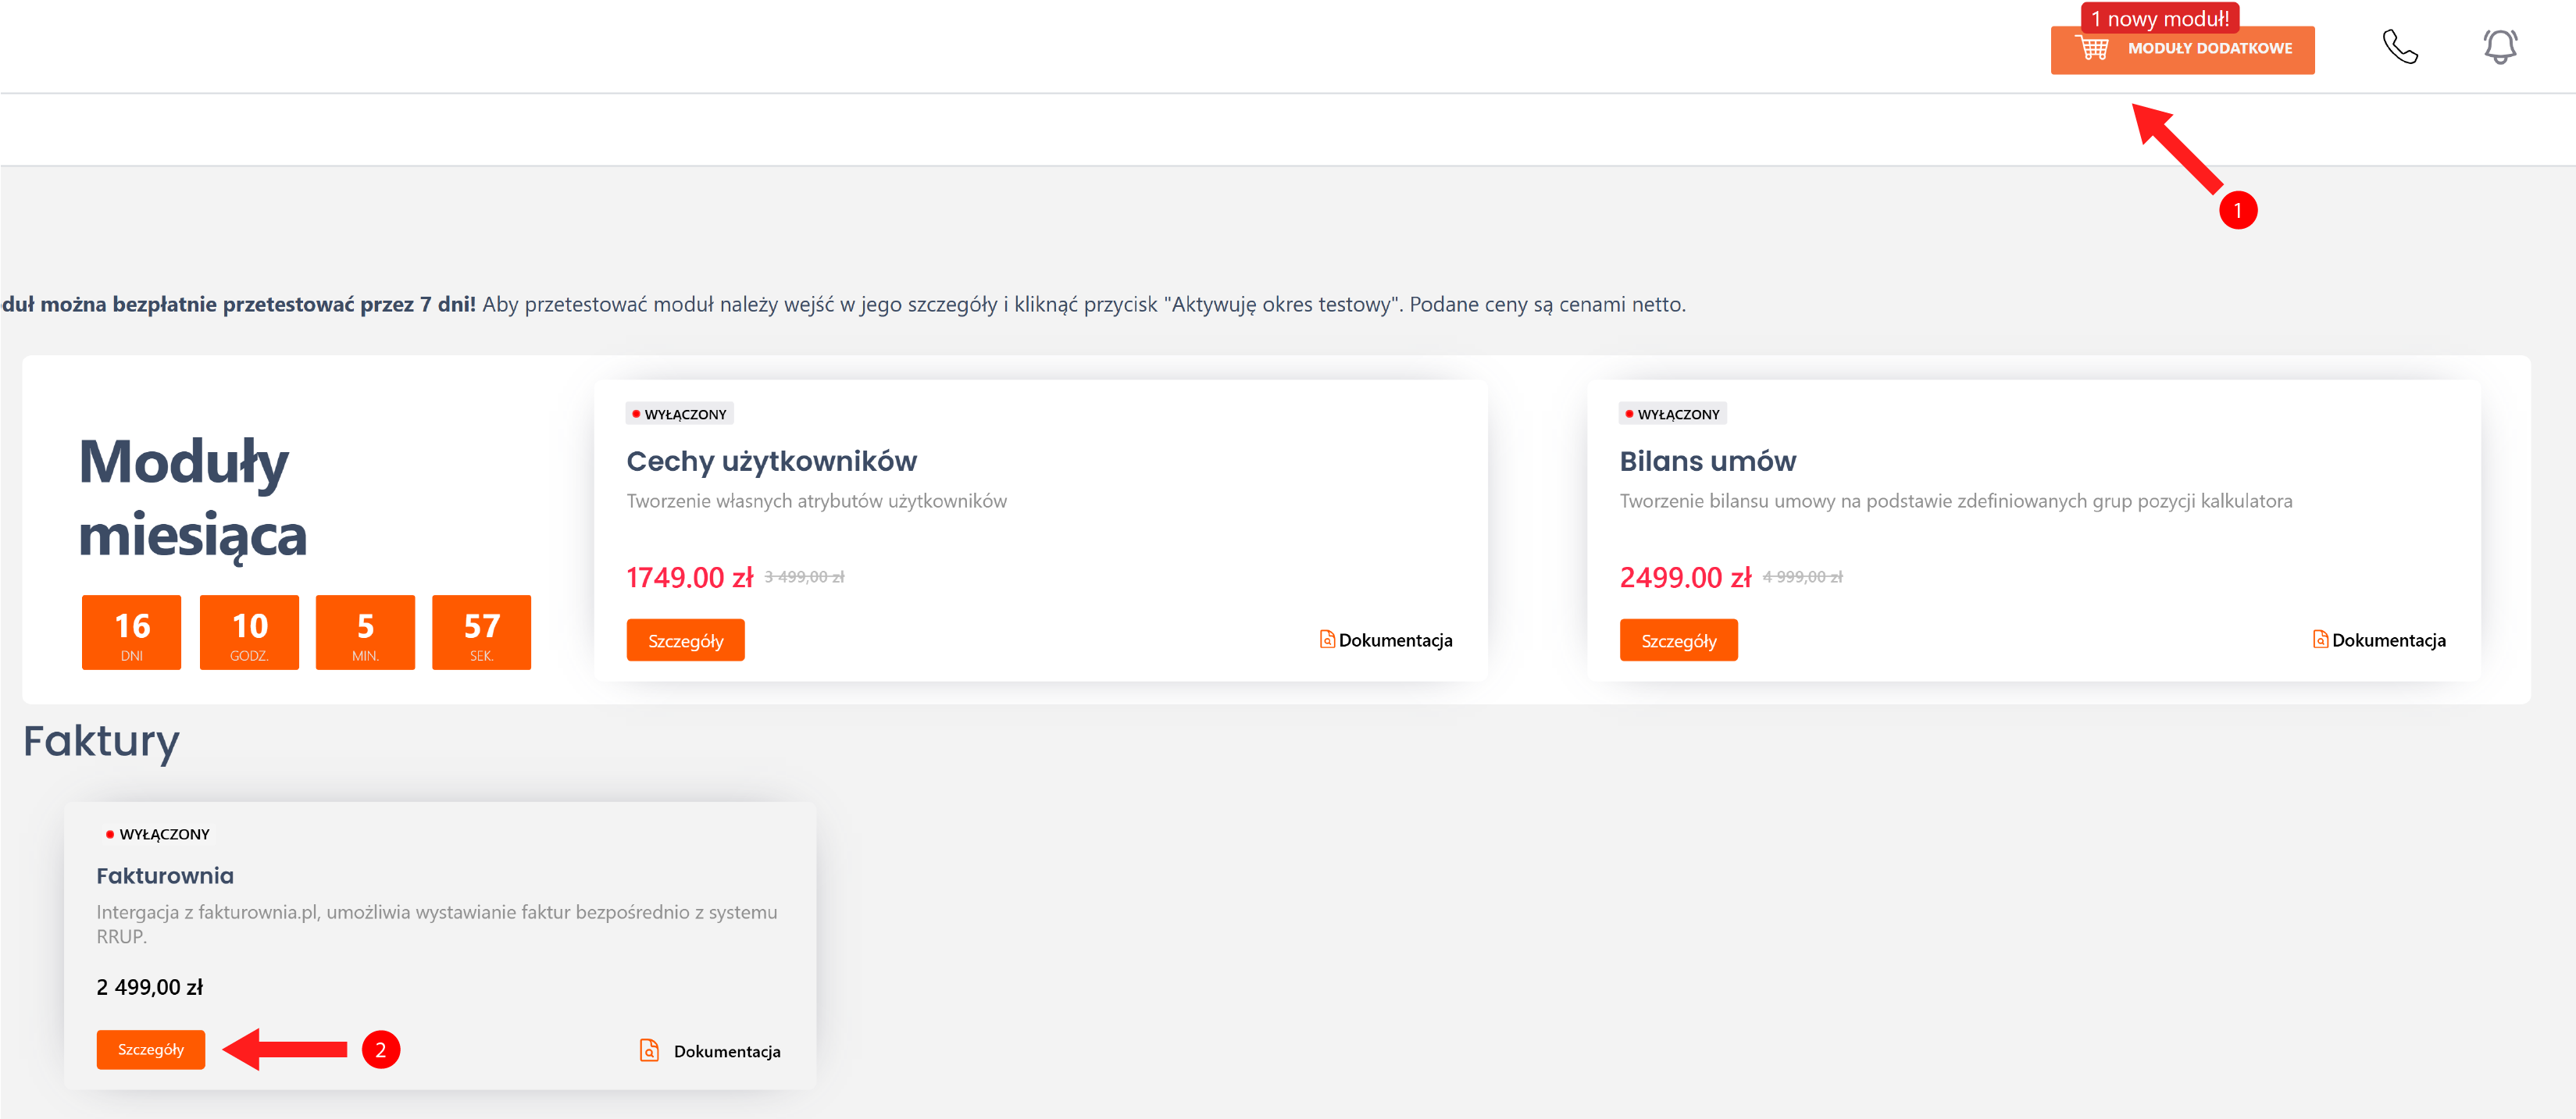The width and height of the screenshot is (2576, 1119).
Task: Click the Fakturownia module title
Action: pyautogui.click(x=165, y=875)
